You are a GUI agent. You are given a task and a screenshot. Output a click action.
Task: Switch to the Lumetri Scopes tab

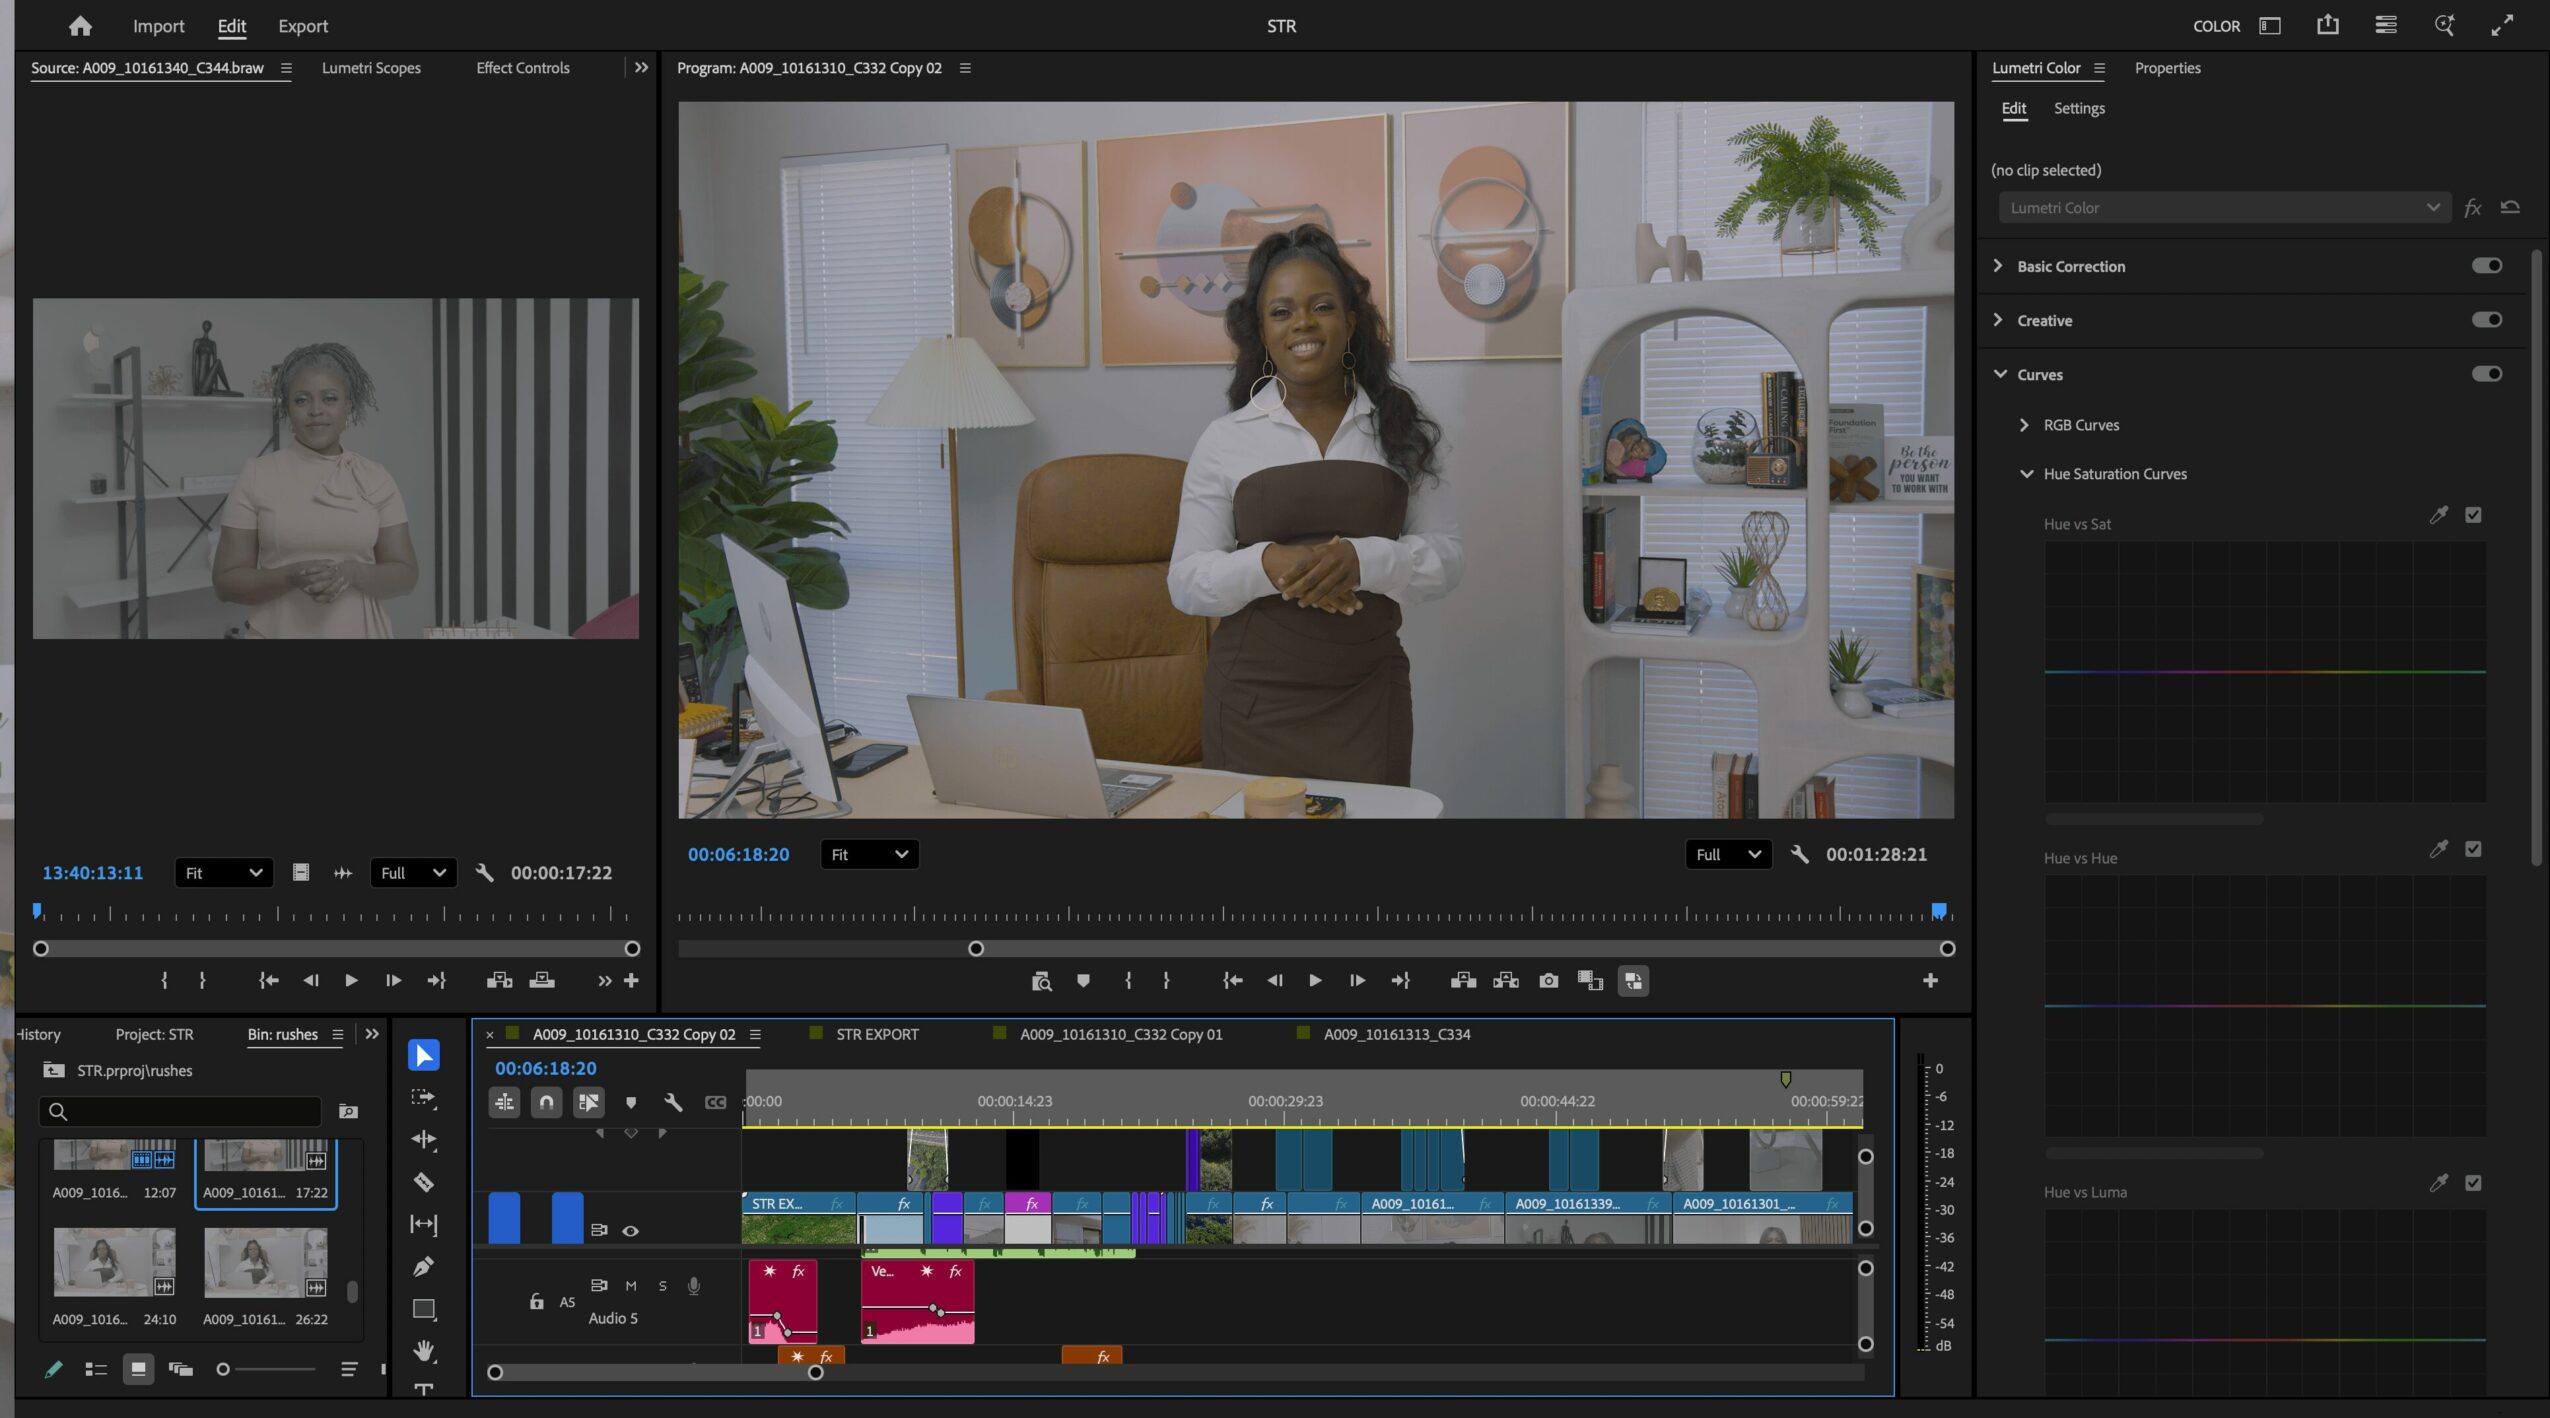point(371,68)
